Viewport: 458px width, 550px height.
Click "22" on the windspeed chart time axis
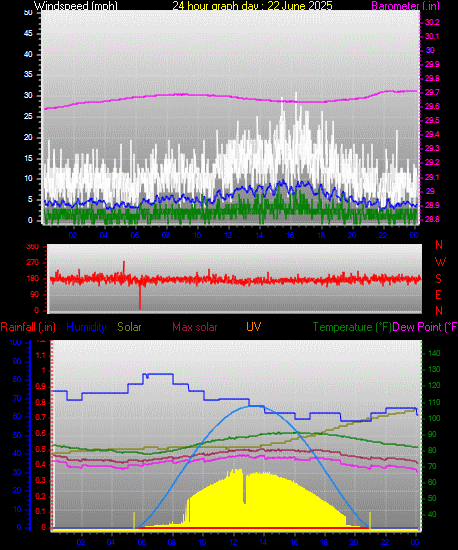[383, 235]
